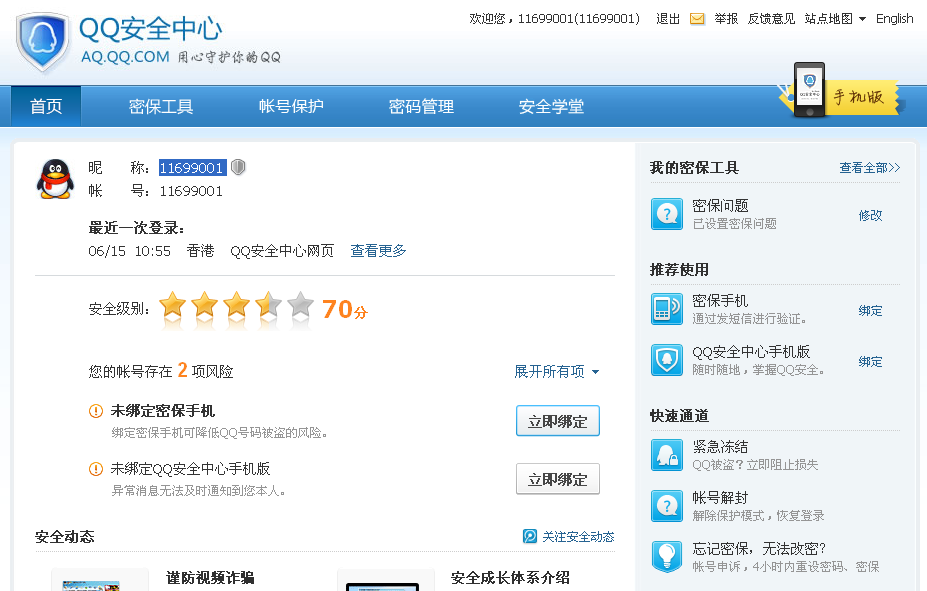Click the penguin avatar image
Viewport: 927px width, 591px height.
click(56, 179)
